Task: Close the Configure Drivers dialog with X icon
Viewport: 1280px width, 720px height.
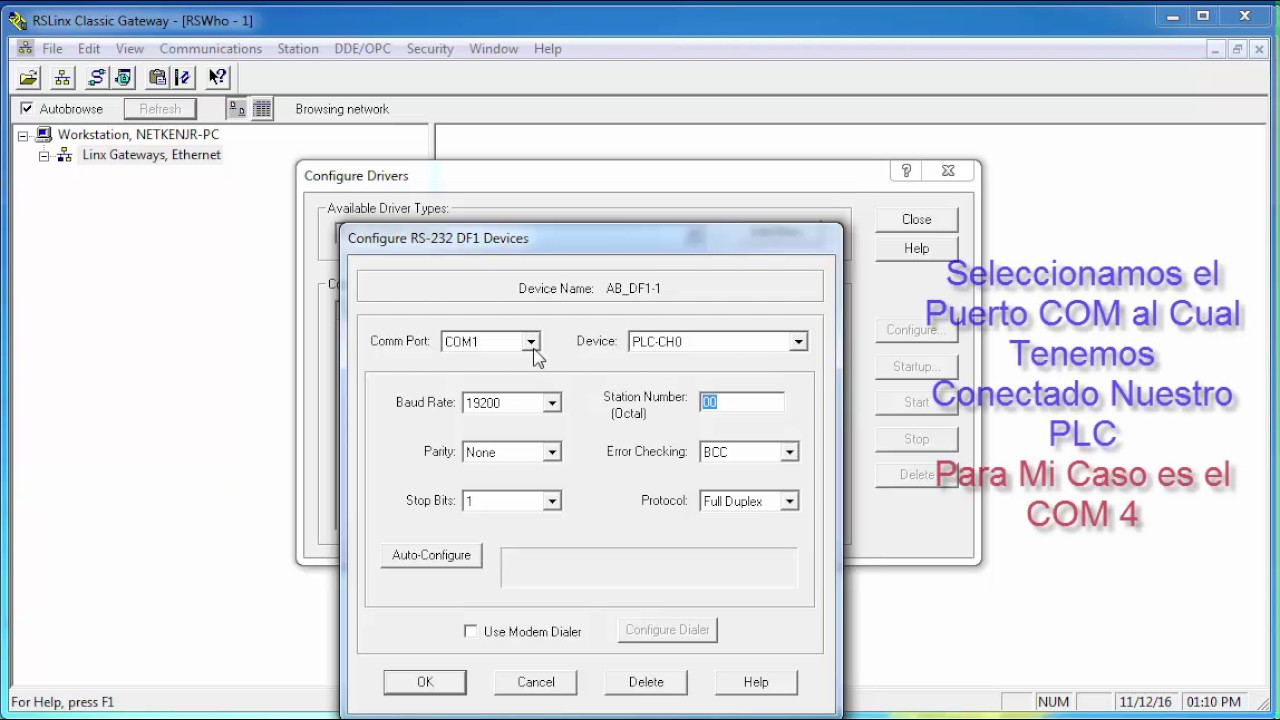Action: pos(948,171)
